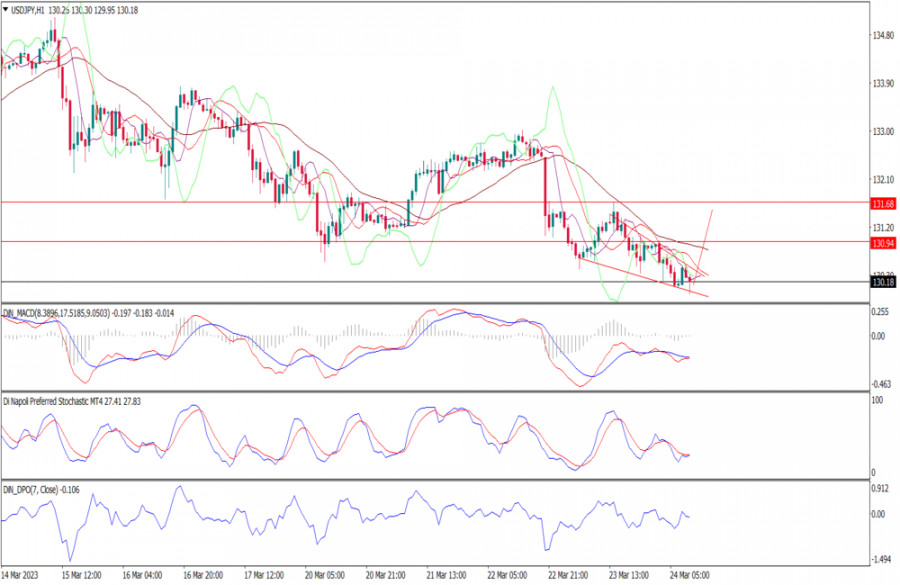Click the Di Napoli Preferred Stochastic label

point(72,401)
